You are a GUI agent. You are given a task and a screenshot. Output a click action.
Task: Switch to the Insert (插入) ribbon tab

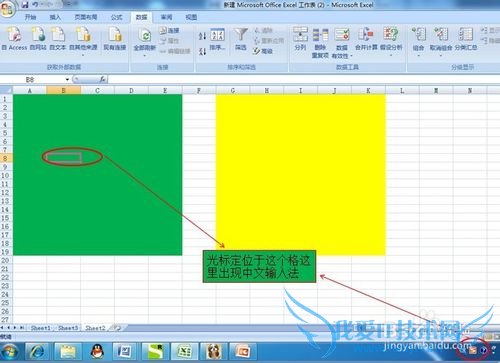pyautogui.click(x=55, y=17)
